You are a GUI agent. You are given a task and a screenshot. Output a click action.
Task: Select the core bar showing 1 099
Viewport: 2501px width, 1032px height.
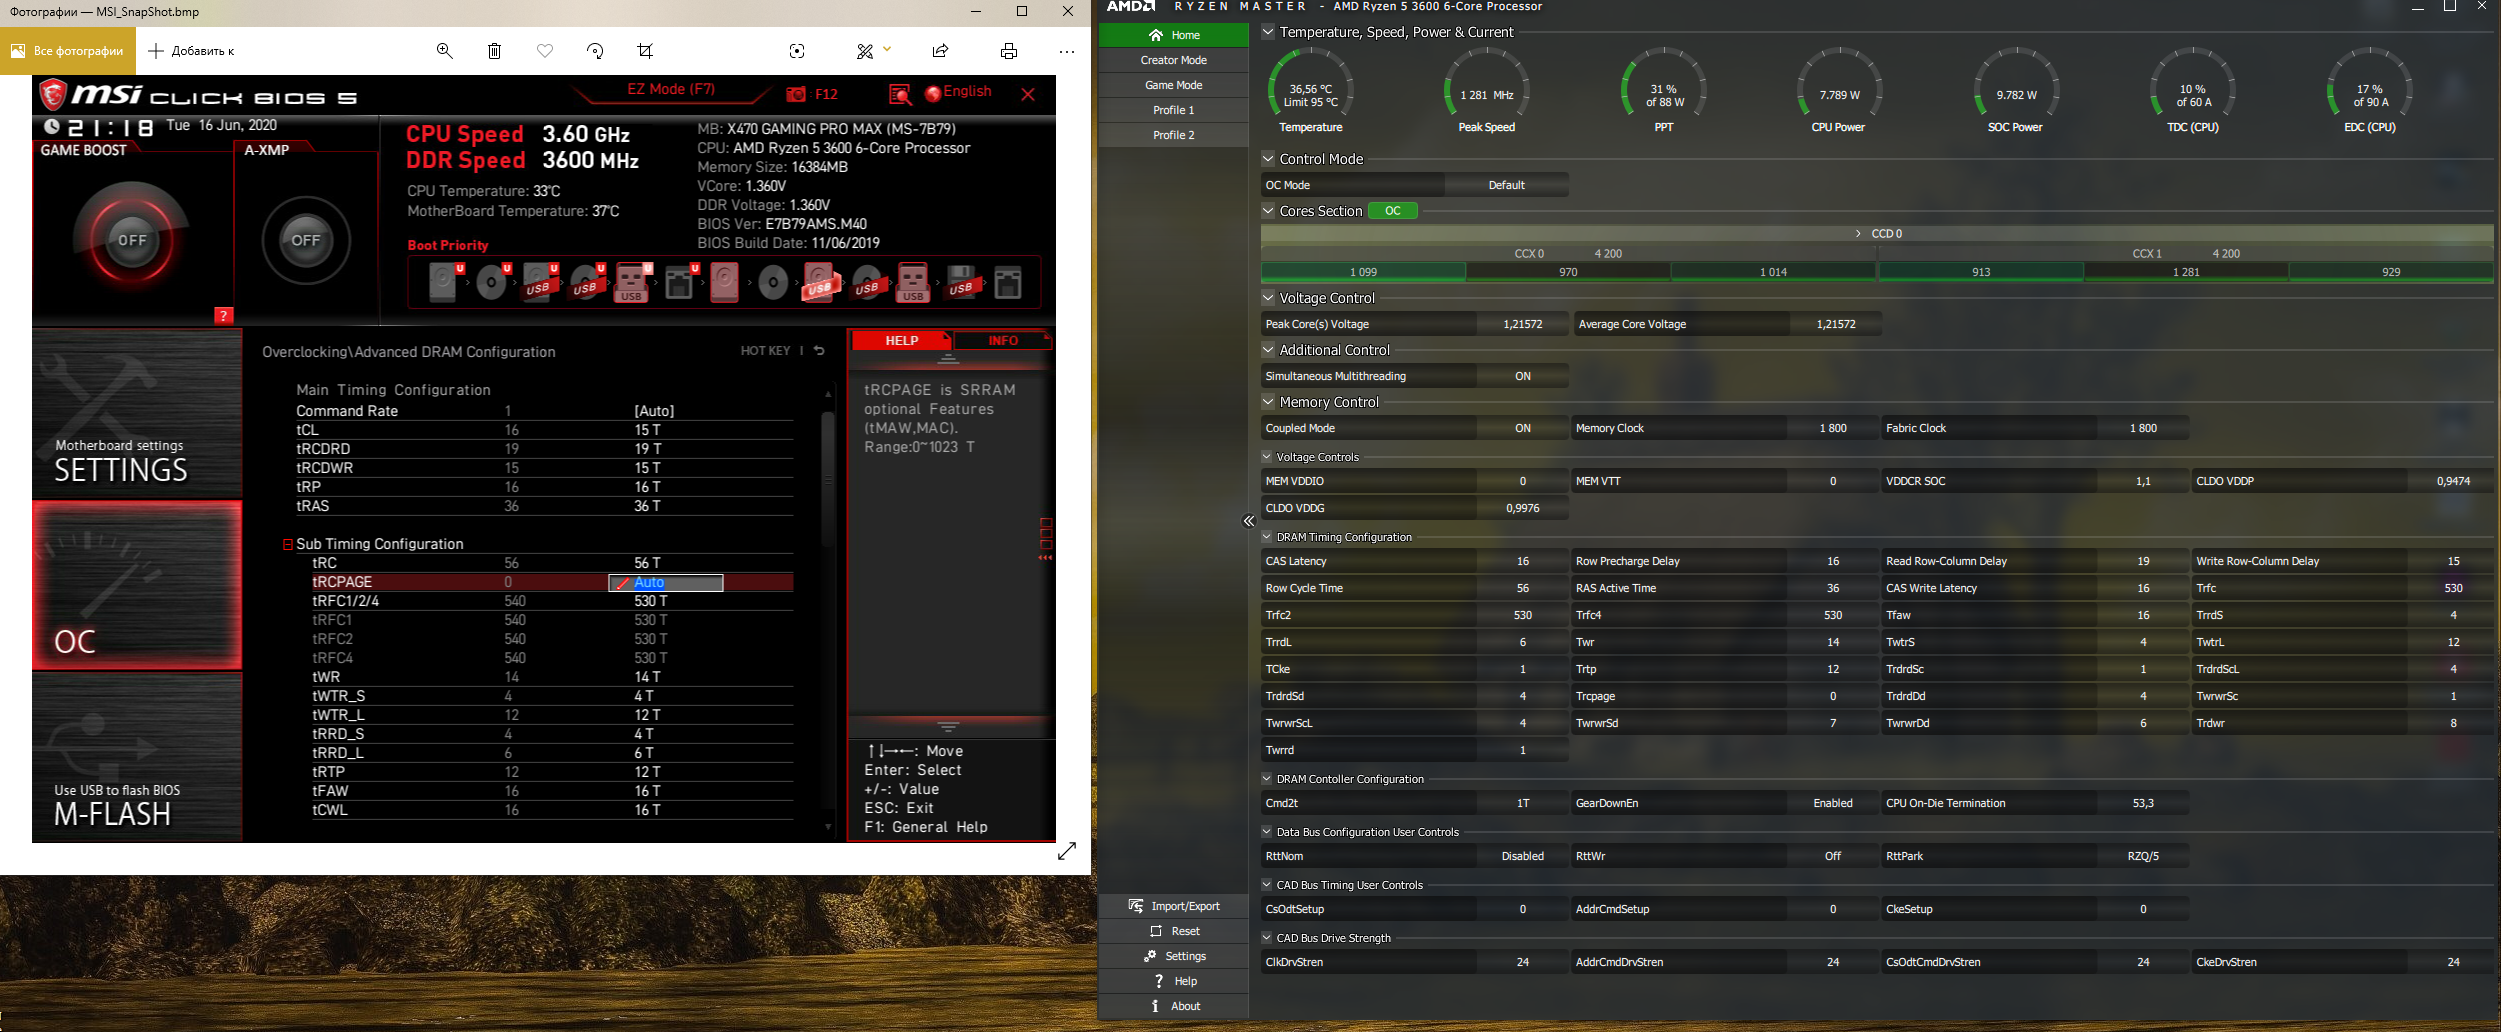pyautogui.click(x=1363, y=272)
